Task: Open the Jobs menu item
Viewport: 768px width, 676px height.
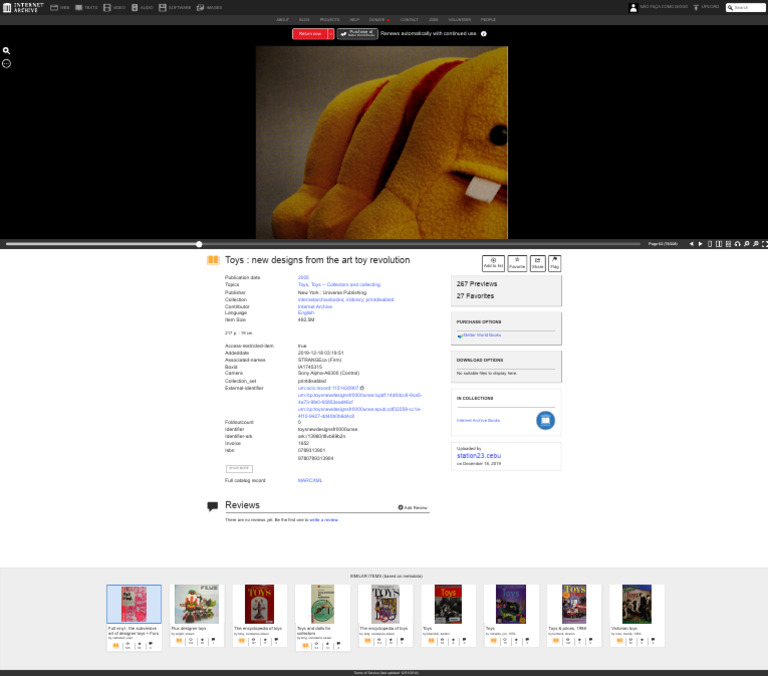Action: pyautogui.click(x=433, y=20)
